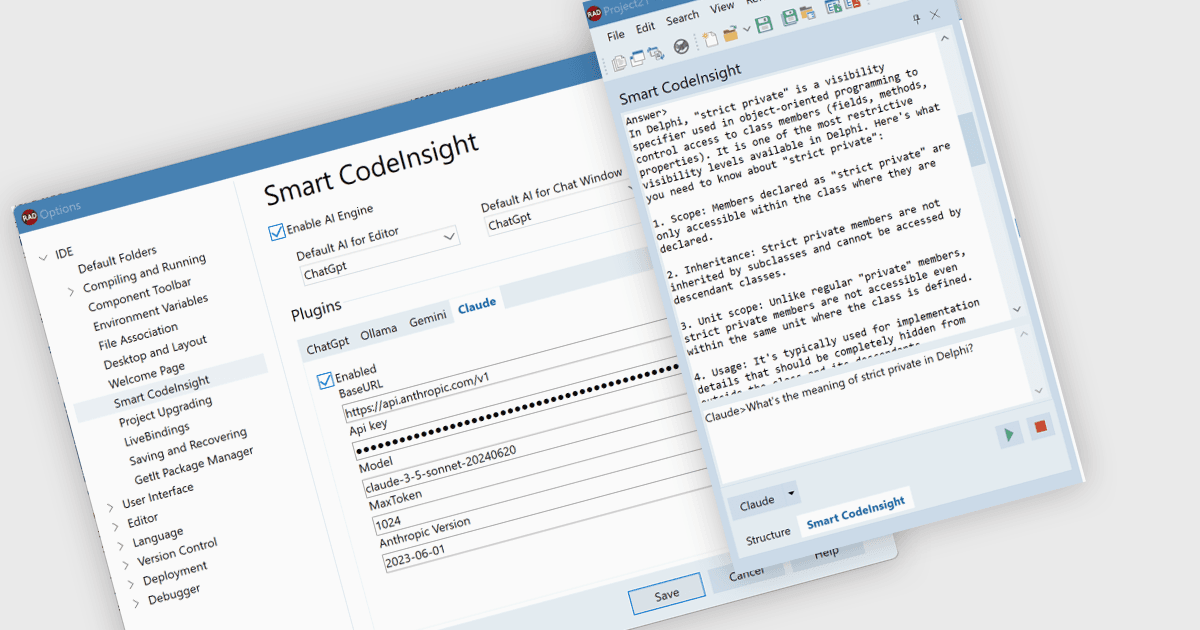
Task: Switch to the Structure tab
Action: pos(768,535)
